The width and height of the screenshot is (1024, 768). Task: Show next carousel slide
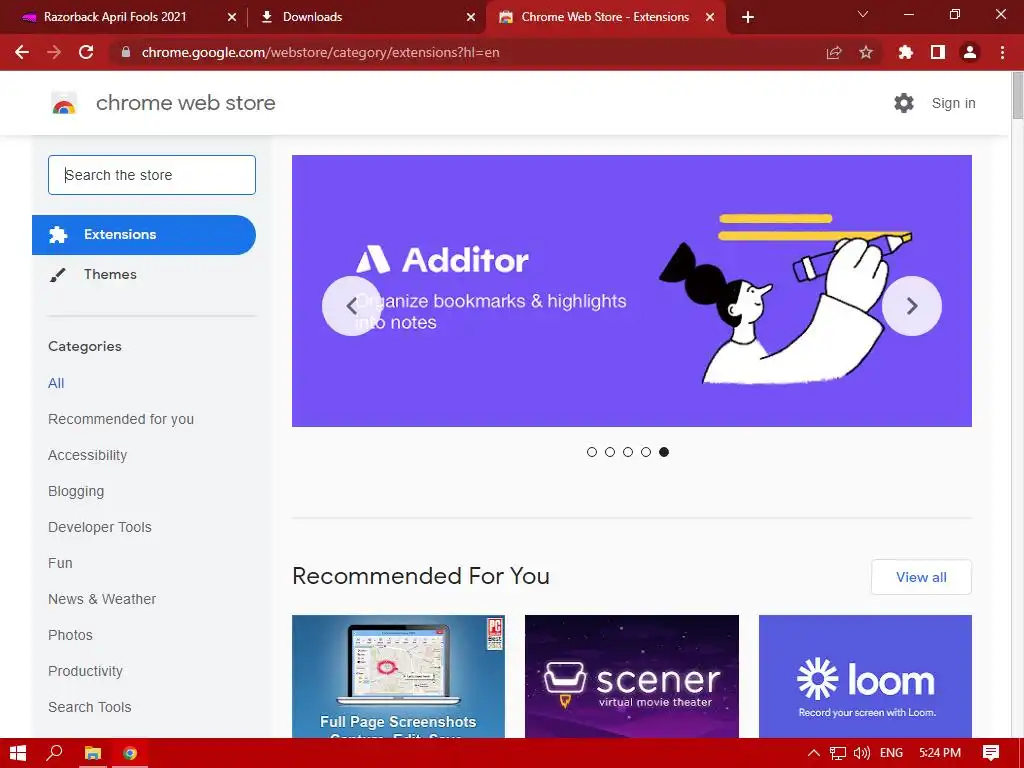[x=912, y=306]
